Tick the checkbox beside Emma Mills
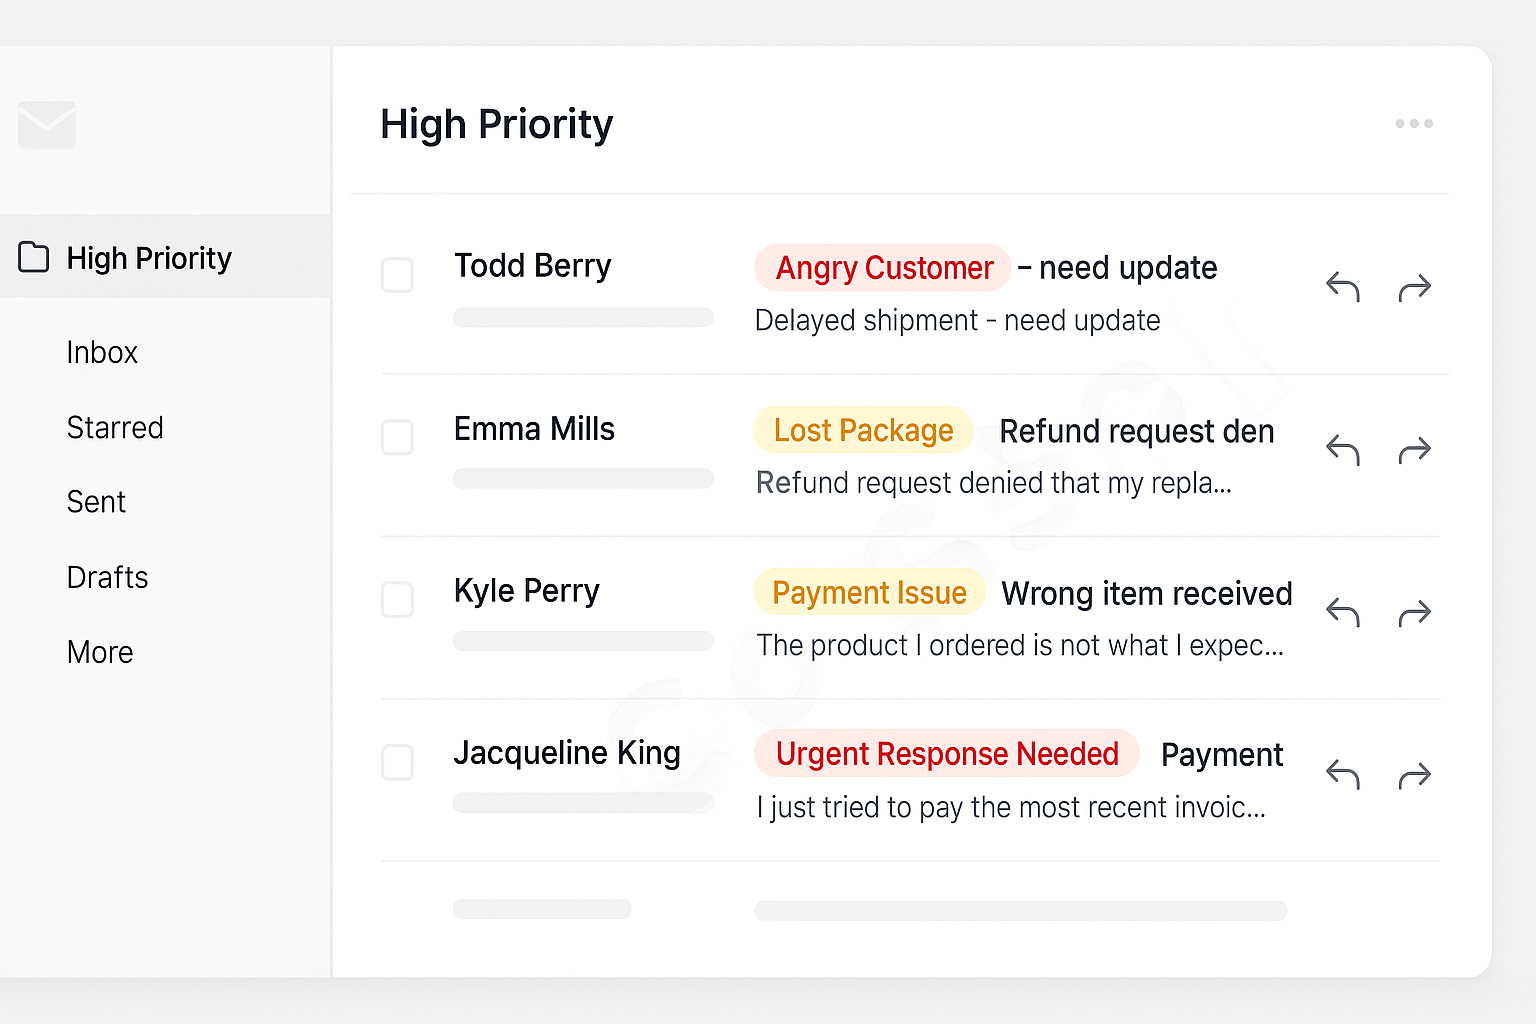The image size is (1536, 1024). click(398, 437)
